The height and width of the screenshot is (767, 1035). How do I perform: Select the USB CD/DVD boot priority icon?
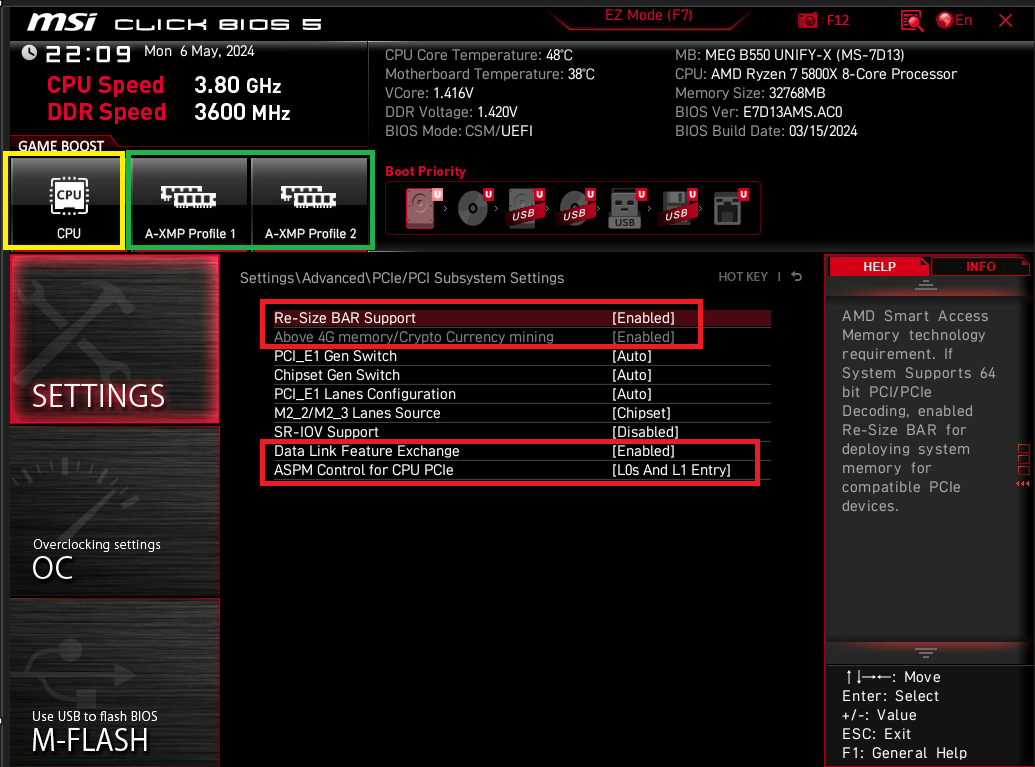pyautogui.click(x=576, y=208)
